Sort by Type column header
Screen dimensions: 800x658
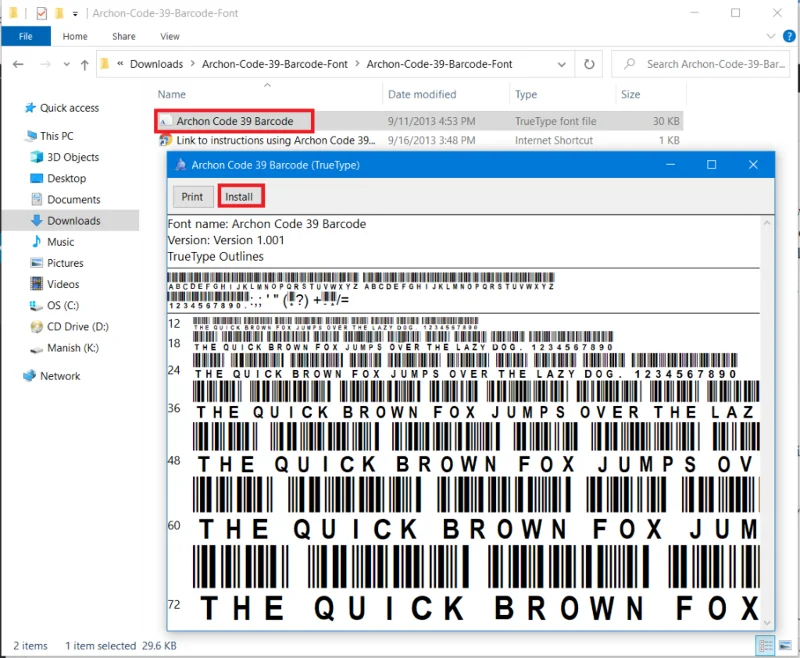point(526,94)
